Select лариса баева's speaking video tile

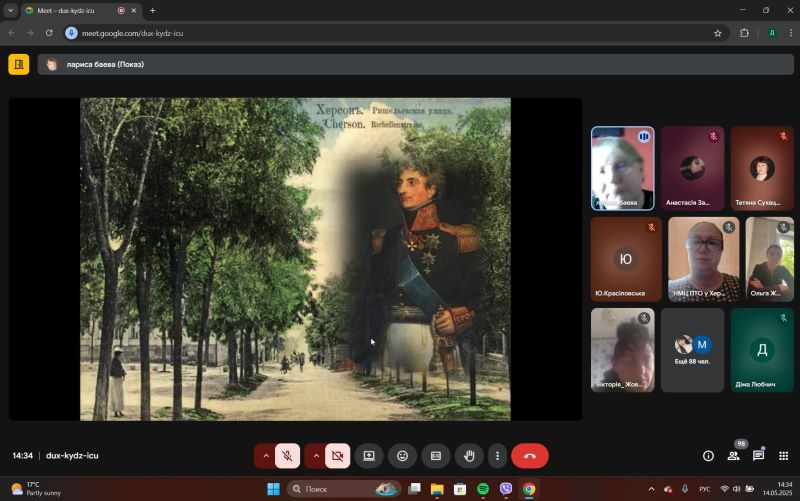pyautogui.click(x=622, y=168)
